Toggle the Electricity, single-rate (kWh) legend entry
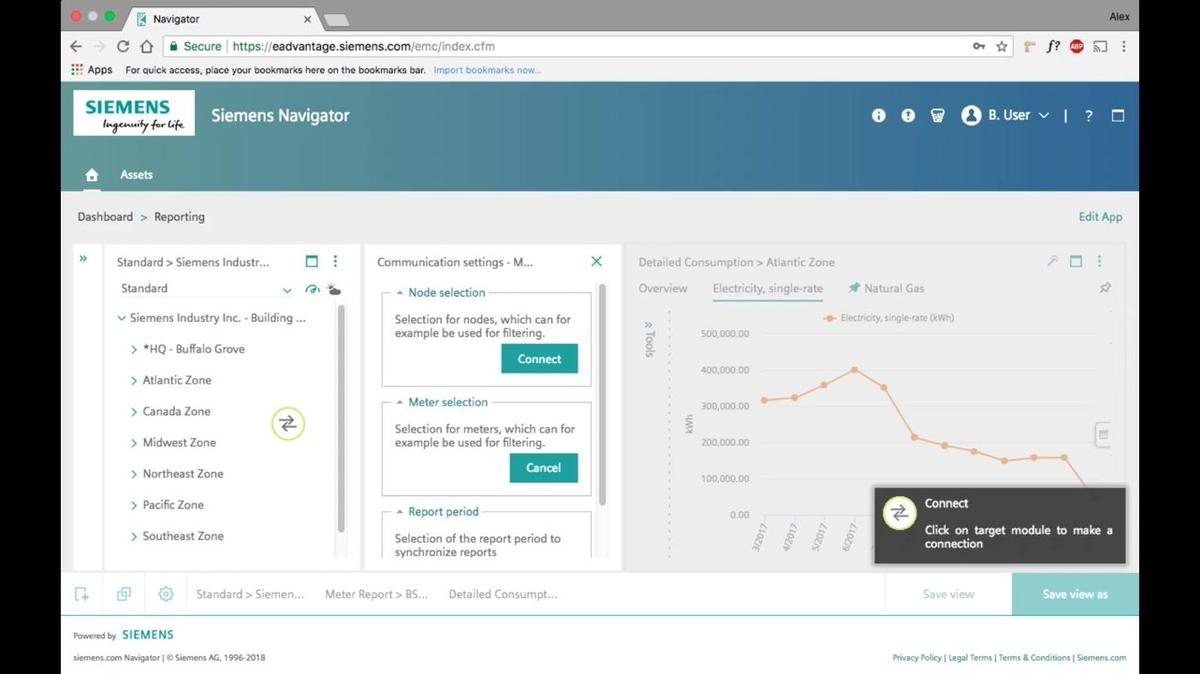 pos(888,318)
